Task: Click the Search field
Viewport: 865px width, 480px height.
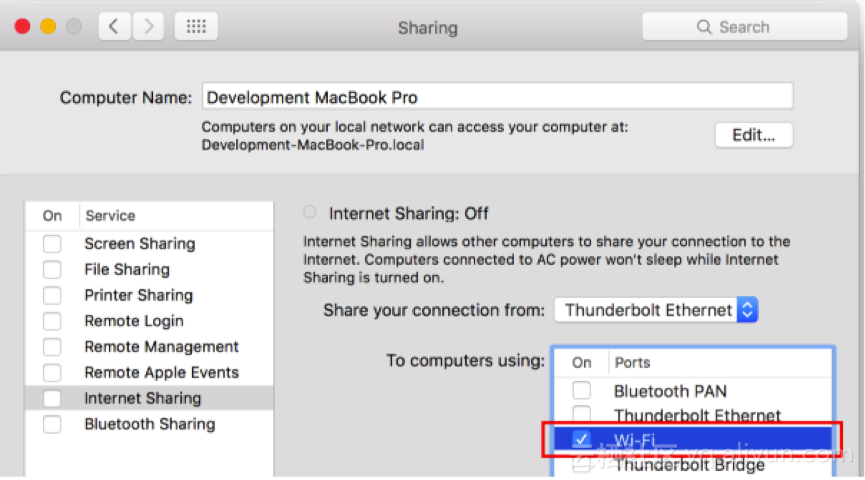Action: (744, 26)
